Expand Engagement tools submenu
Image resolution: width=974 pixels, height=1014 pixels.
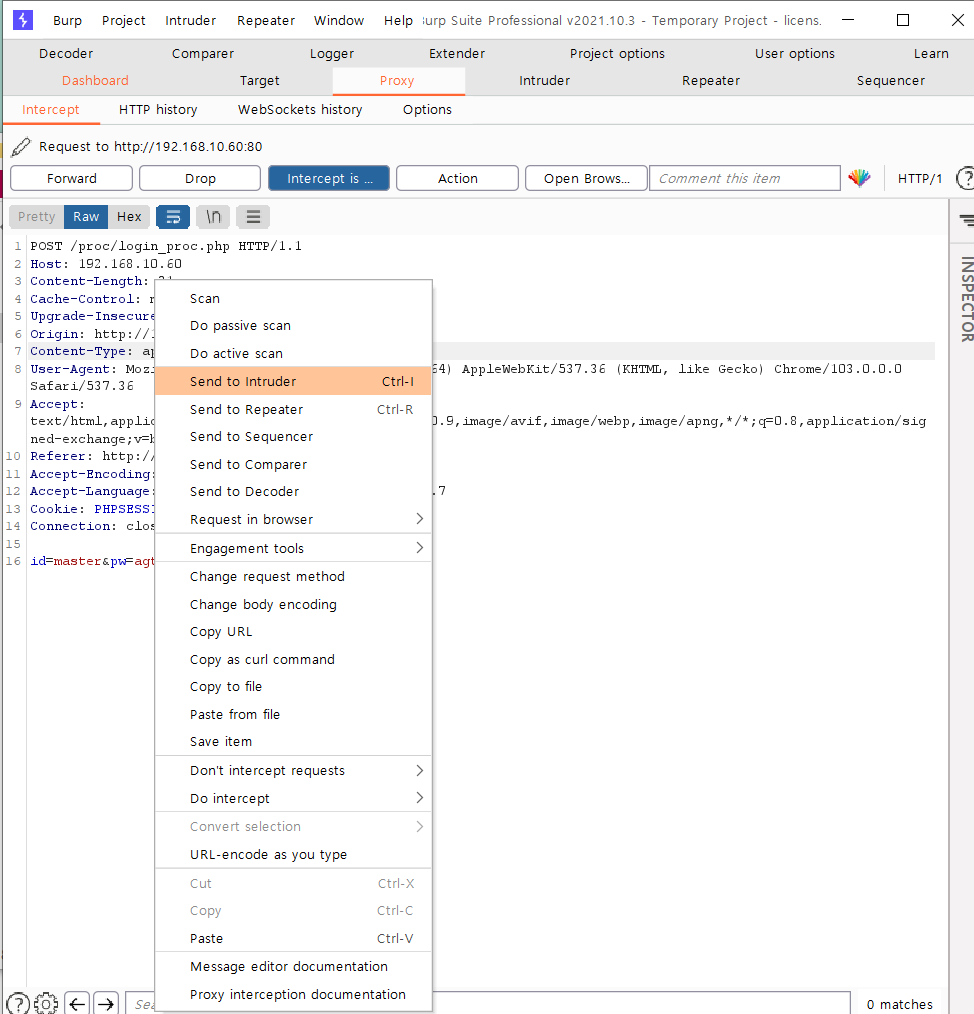coord(293,548)
